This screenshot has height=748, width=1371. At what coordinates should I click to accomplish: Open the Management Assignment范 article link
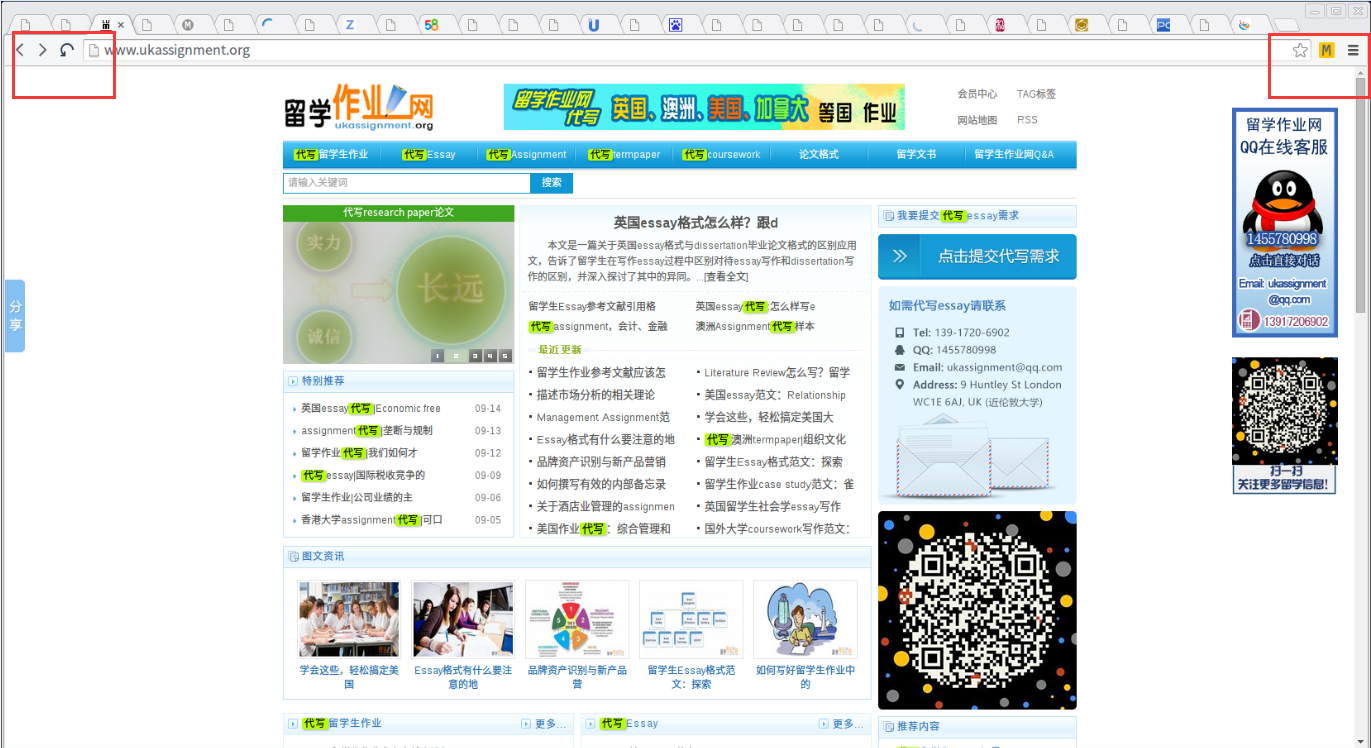coord(603,417)
